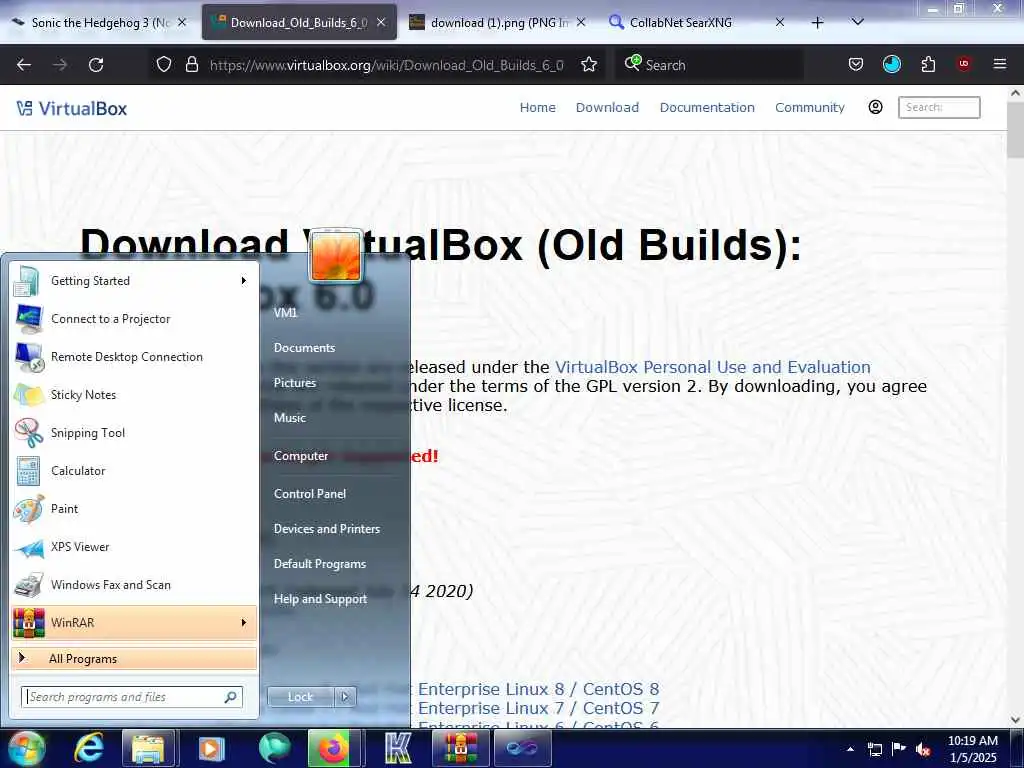
Task: Launch Calculator from Start menu
Action: point(134,471)
